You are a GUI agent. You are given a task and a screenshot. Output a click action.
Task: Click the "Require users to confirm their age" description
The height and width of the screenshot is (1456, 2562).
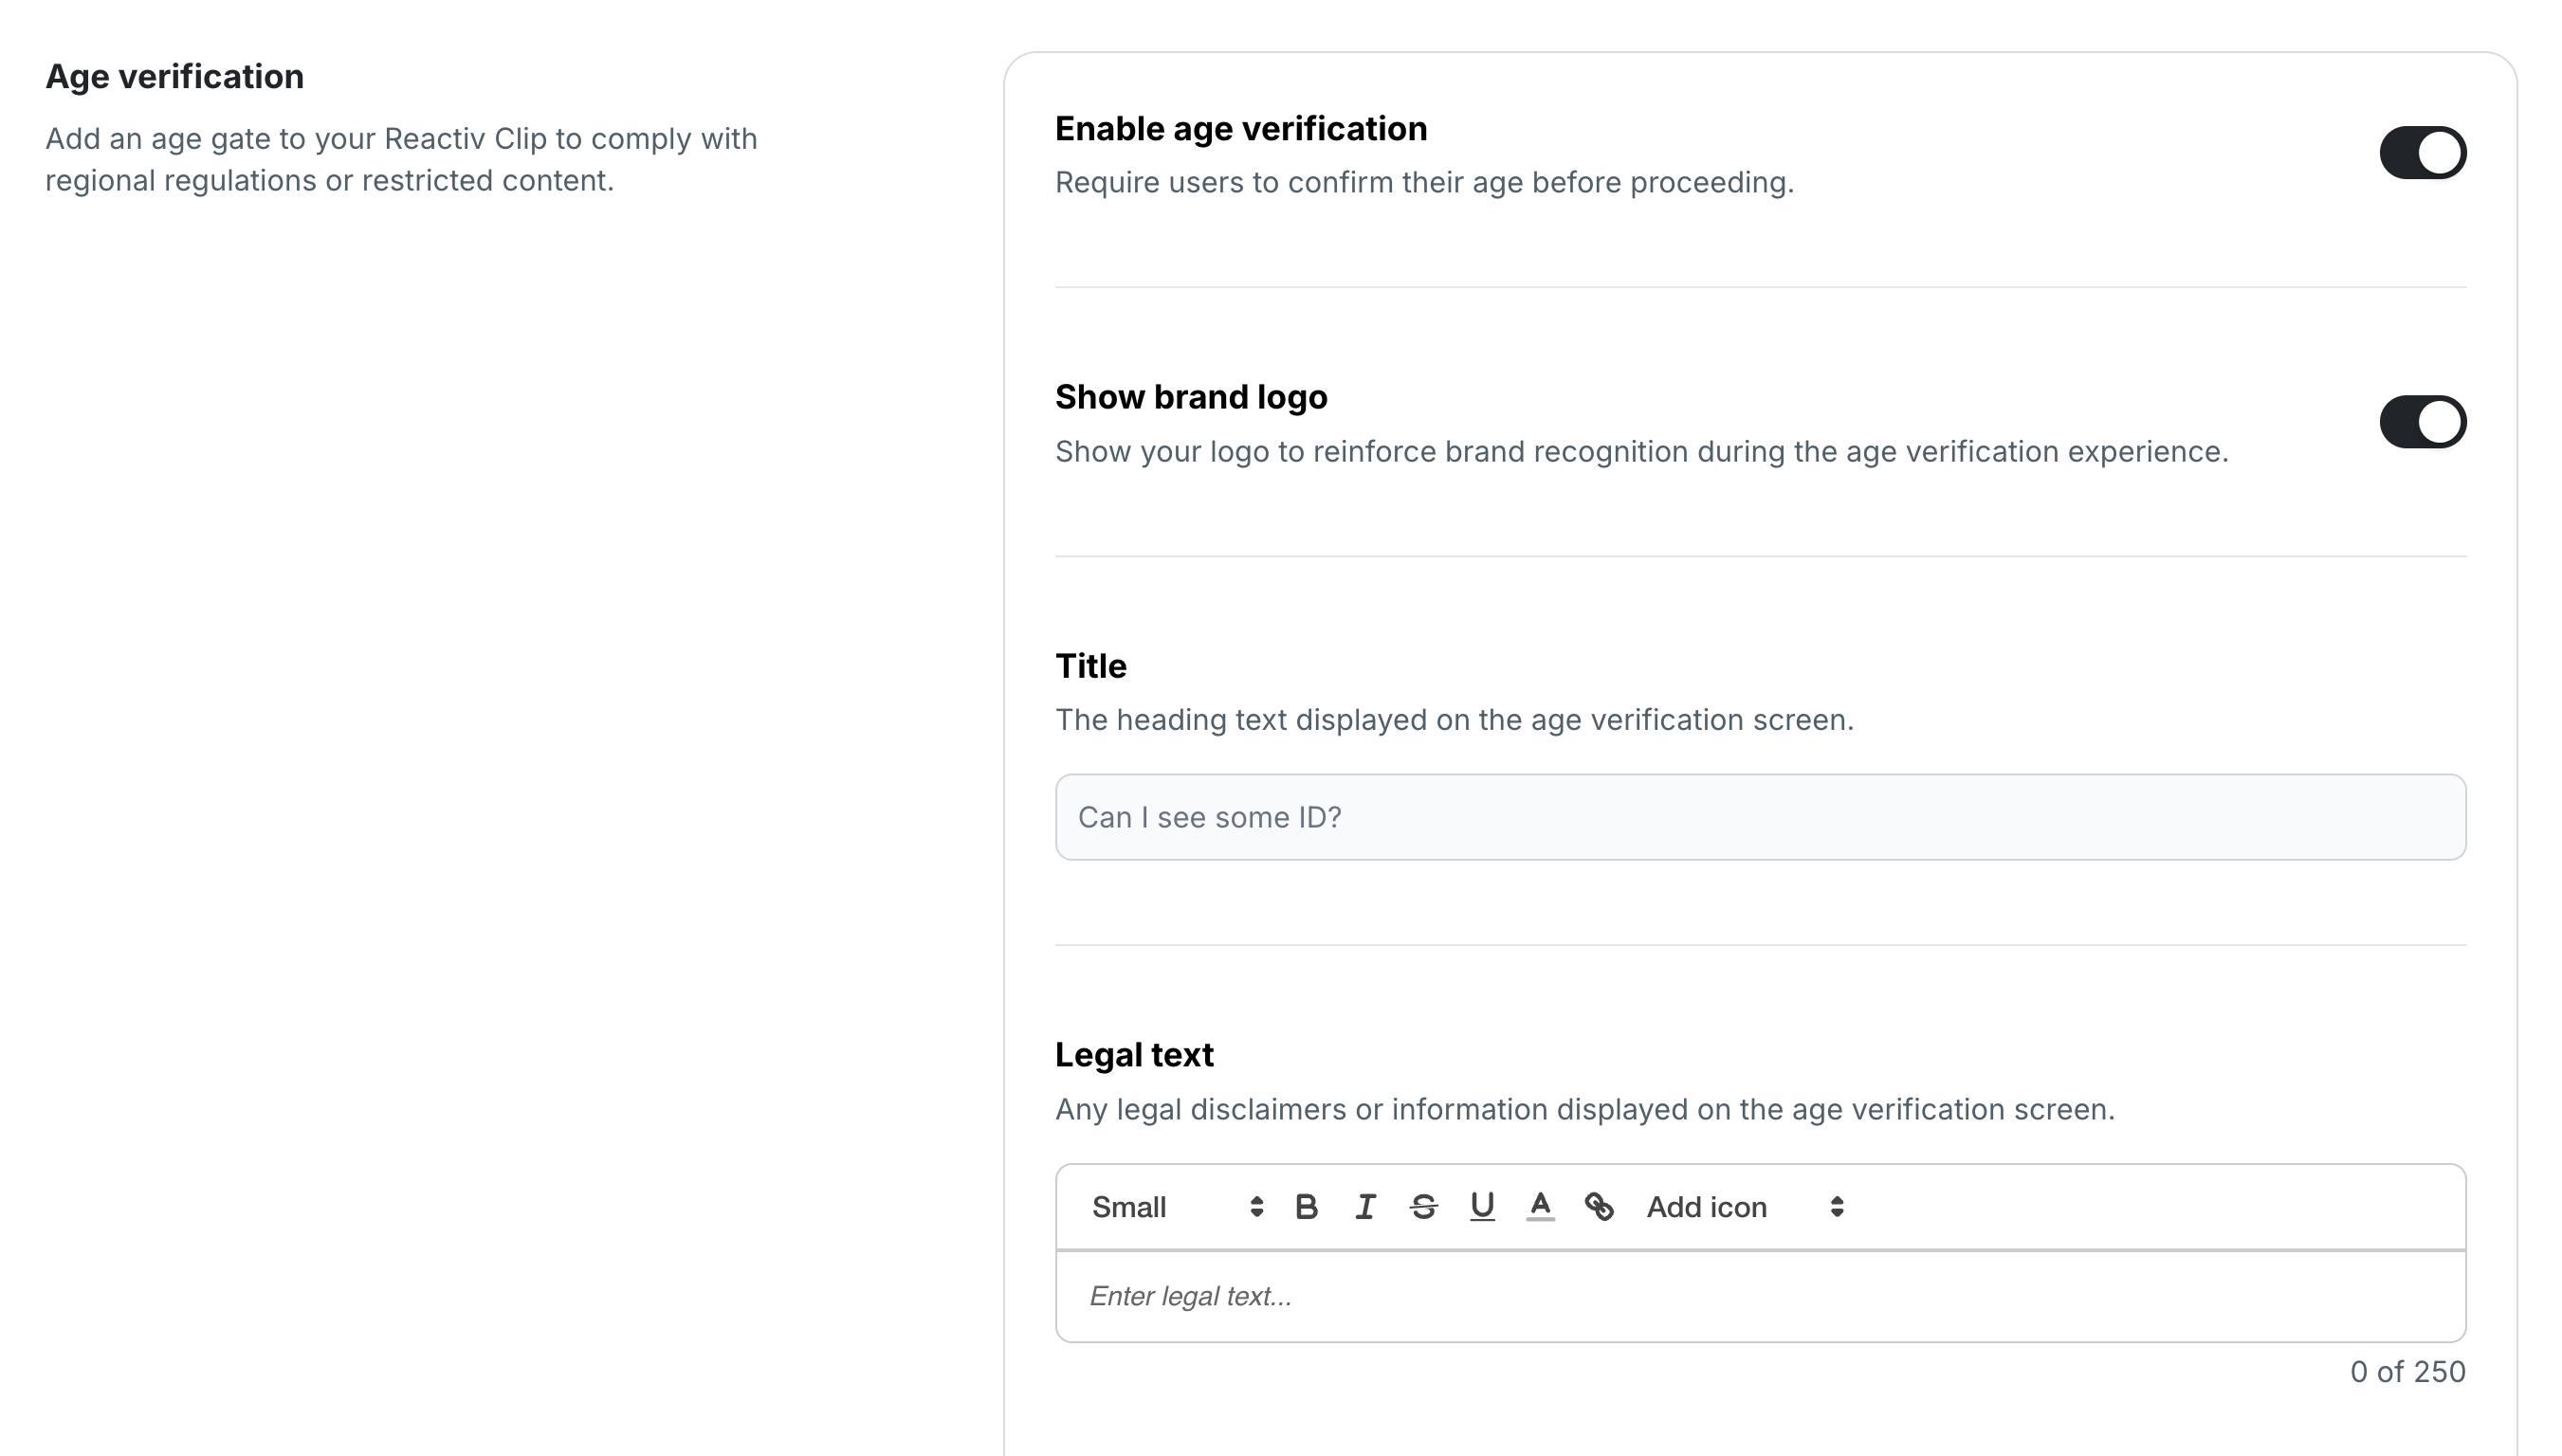pyautogui.click(x=1424, y=183)
